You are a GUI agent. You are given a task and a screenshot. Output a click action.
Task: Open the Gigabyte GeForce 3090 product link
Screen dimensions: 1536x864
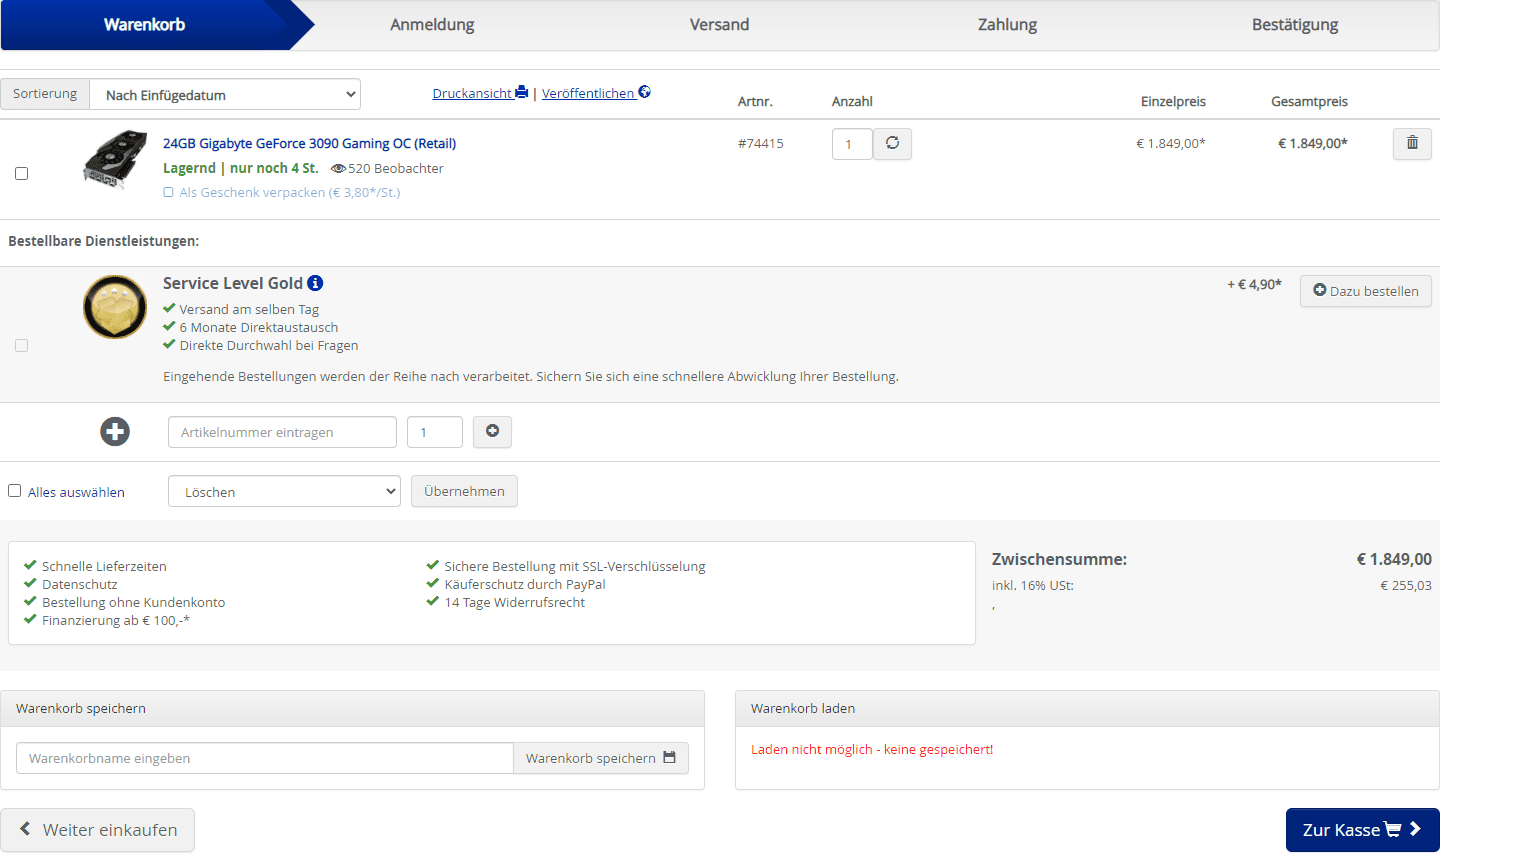(309, 143)
